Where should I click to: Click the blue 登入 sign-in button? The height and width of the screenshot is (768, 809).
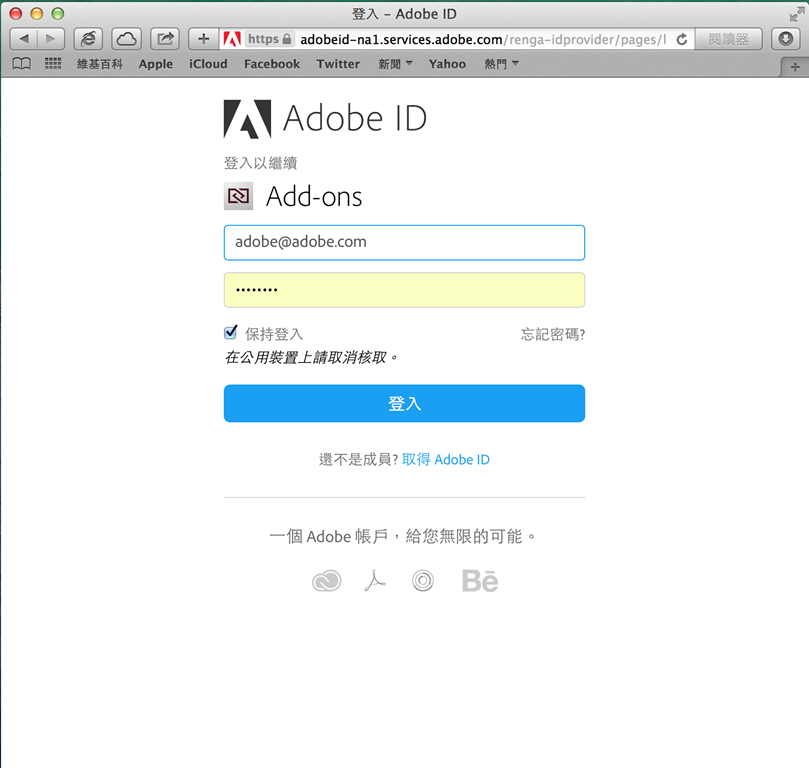[x=404, y=403]
